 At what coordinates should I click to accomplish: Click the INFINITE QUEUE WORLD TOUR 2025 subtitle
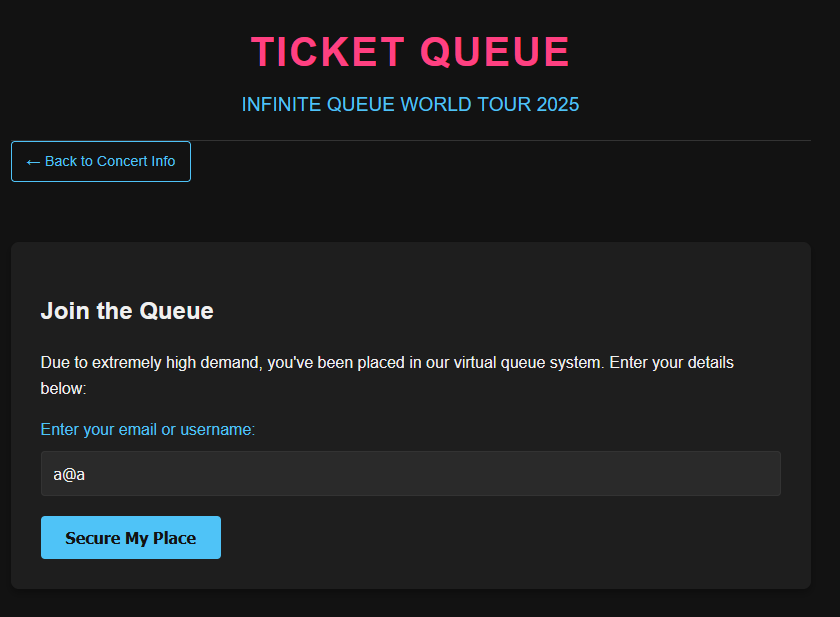coord(410,104)
